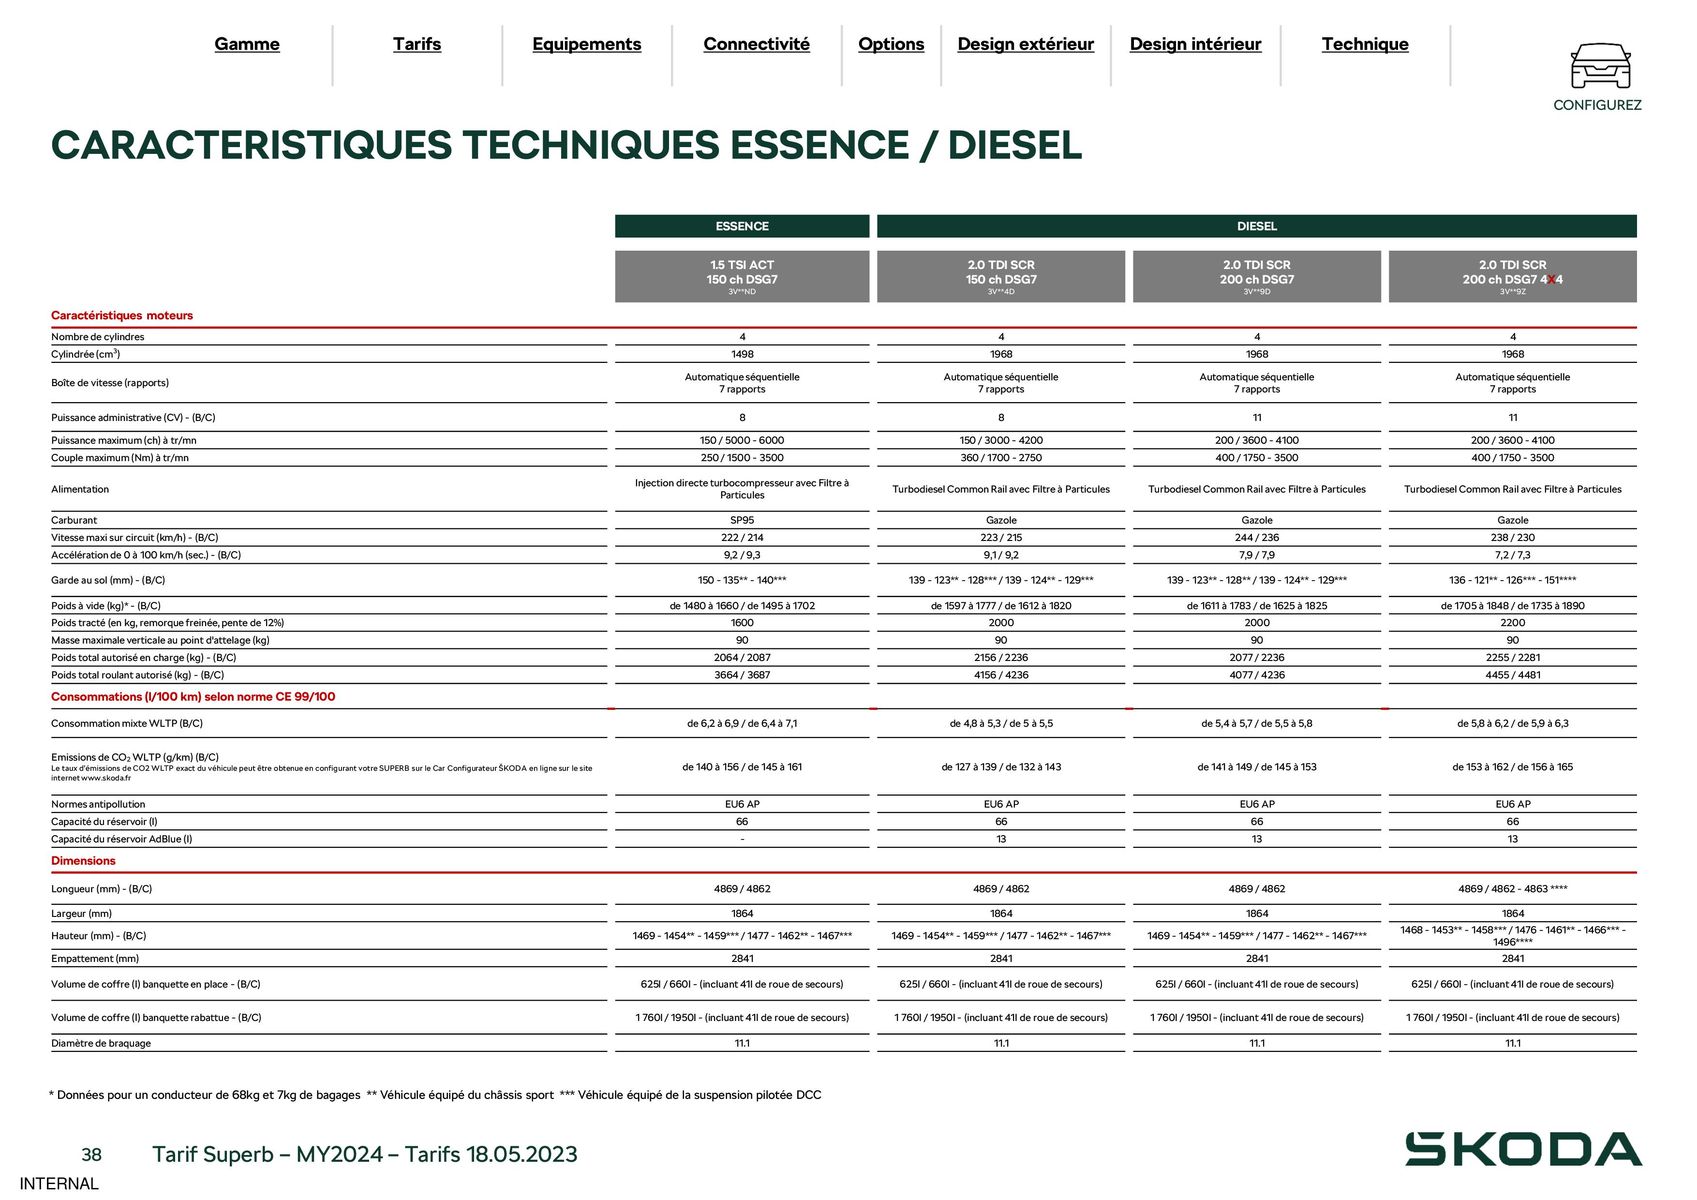1697x1200 pixels.
Task: Click the 2.0 TDI SCR 200 ch DSG7 4x4 header
Action: [1513, 276]
